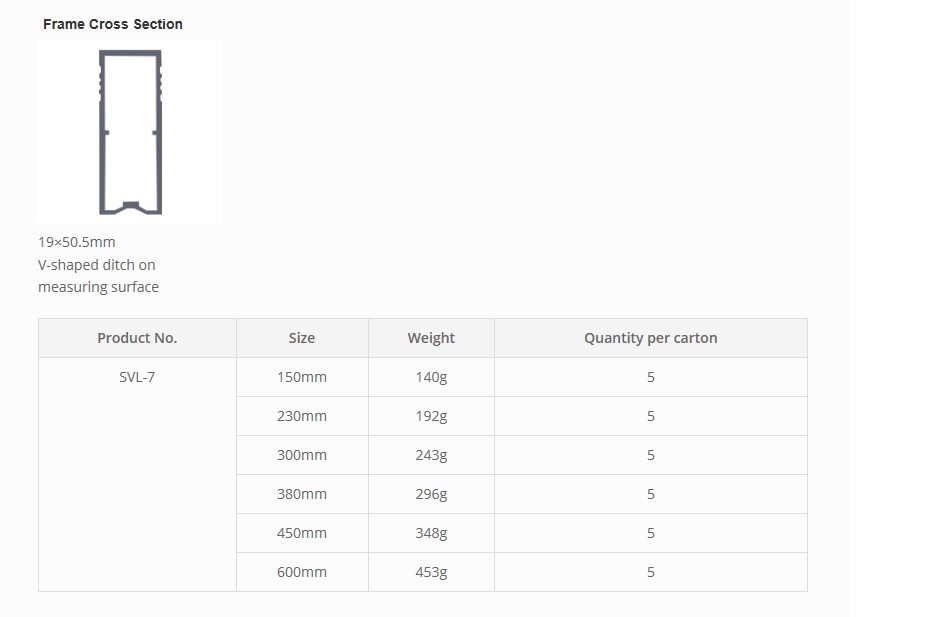The width and height of the screenshot is (930, 617).
Task: Click the frame cross section image
Action: 130,132
